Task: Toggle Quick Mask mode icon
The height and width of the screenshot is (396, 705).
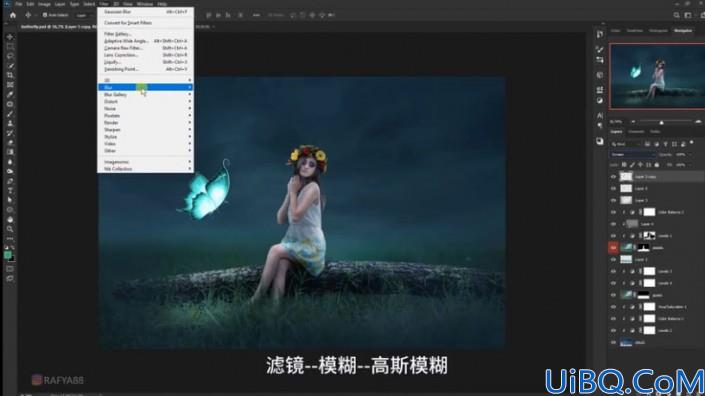Action: point(10,269)
